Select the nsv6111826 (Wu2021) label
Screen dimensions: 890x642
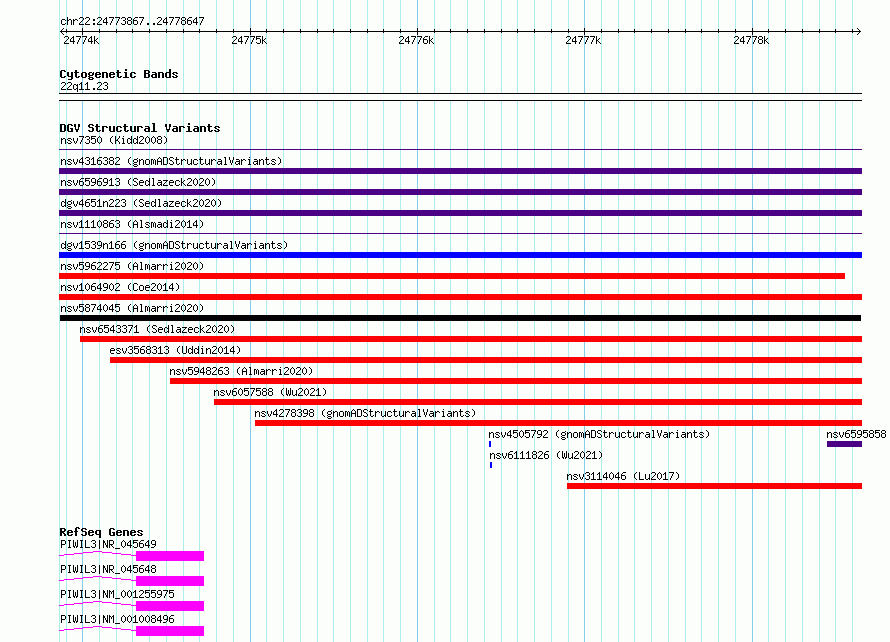point(546,455)
